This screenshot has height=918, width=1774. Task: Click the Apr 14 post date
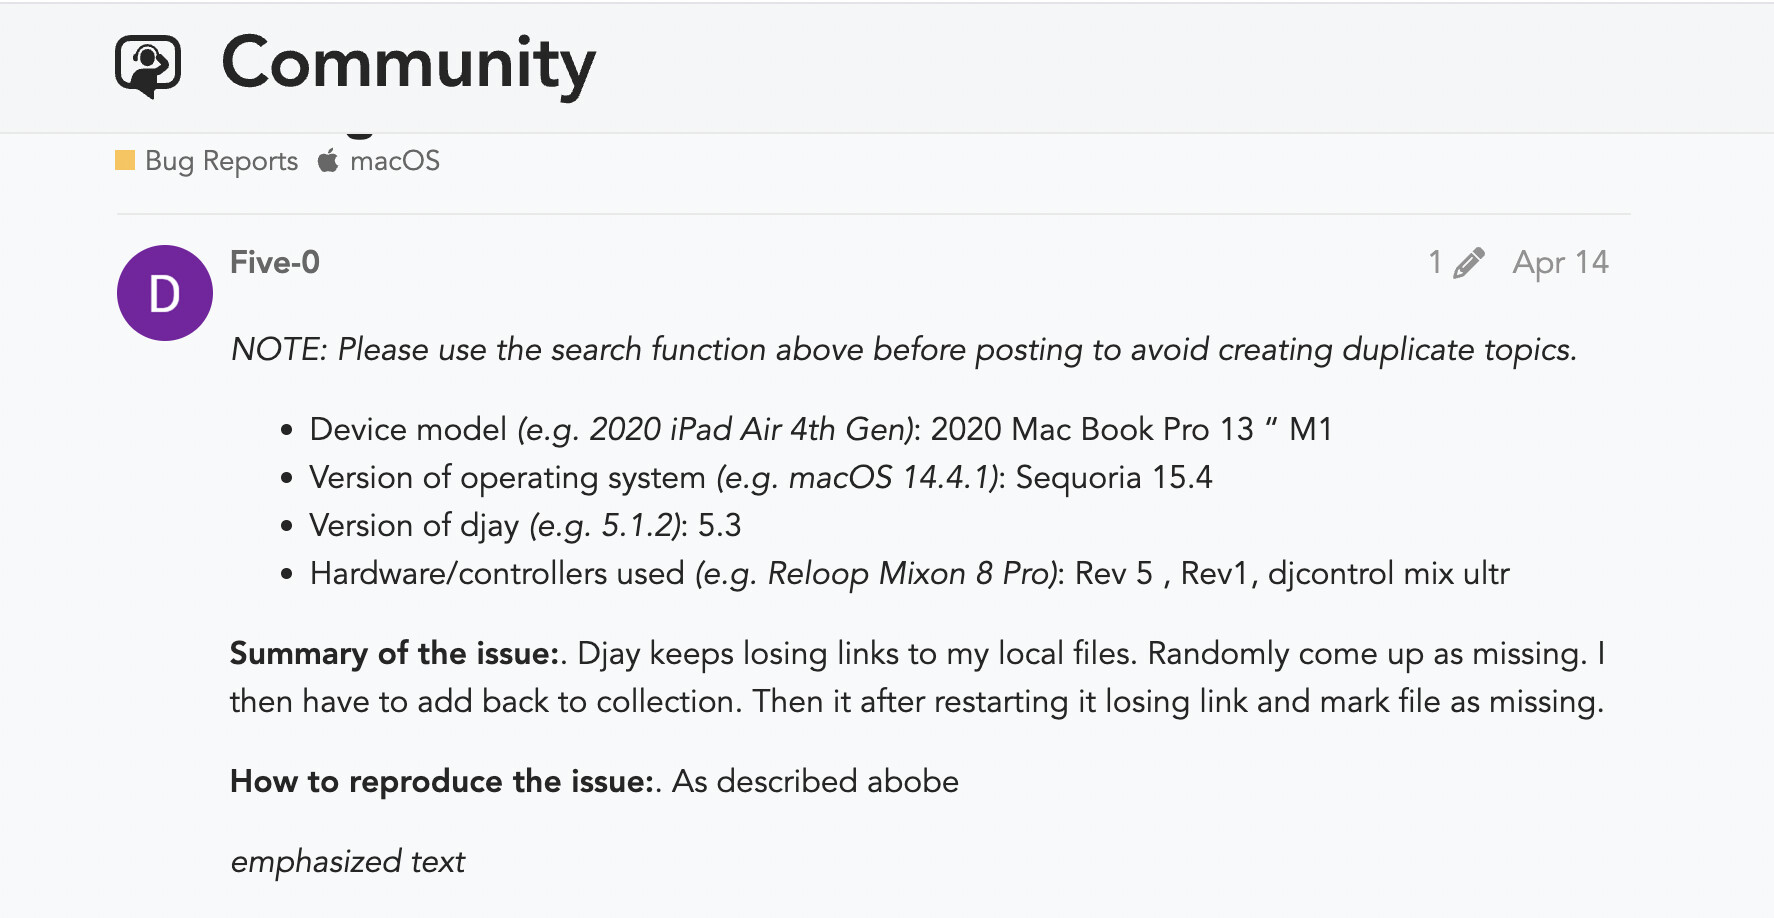[x=1560, y=262]
